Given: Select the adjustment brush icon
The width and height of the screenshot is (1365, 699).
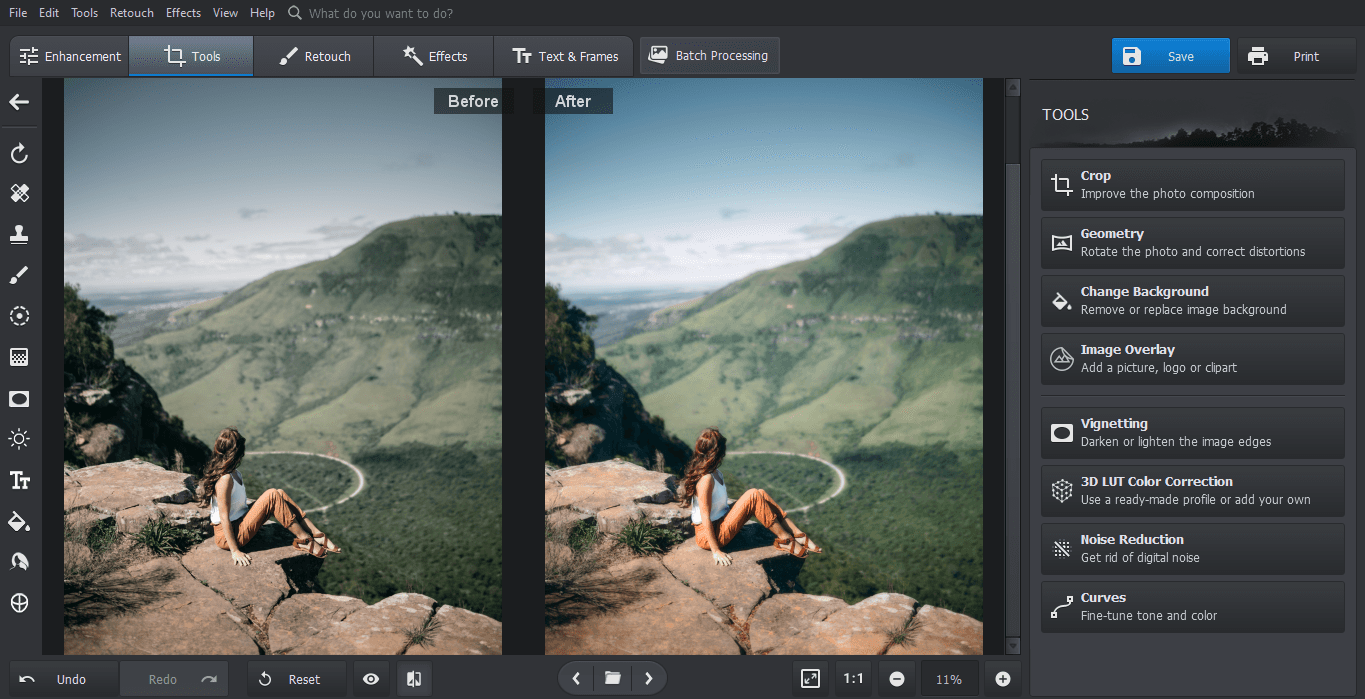Looking at the screenshot, I should [19, 275].
